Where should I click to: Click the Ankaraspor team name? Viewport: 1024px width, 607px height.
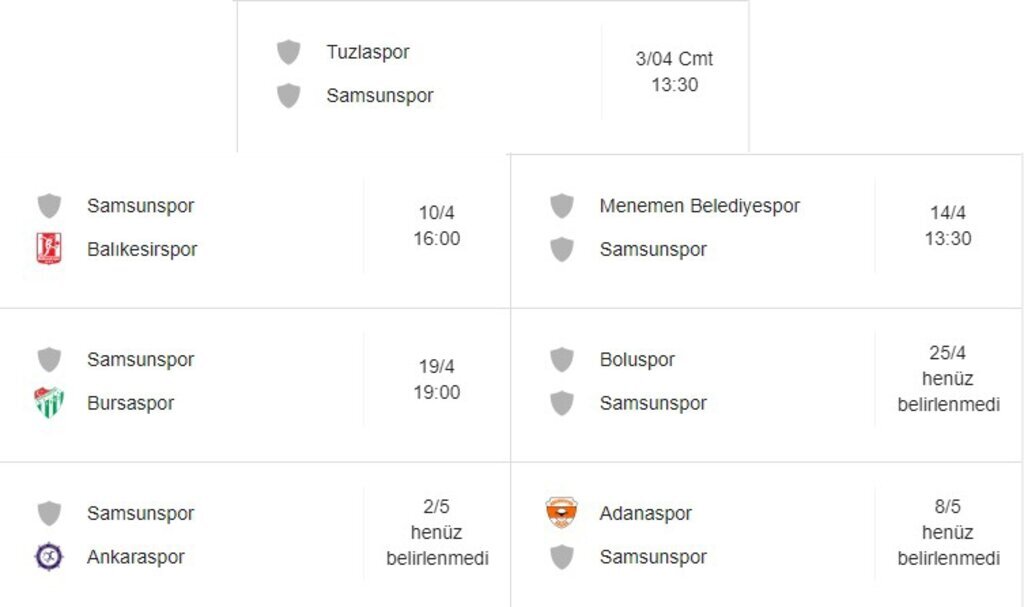click(135, 557)
